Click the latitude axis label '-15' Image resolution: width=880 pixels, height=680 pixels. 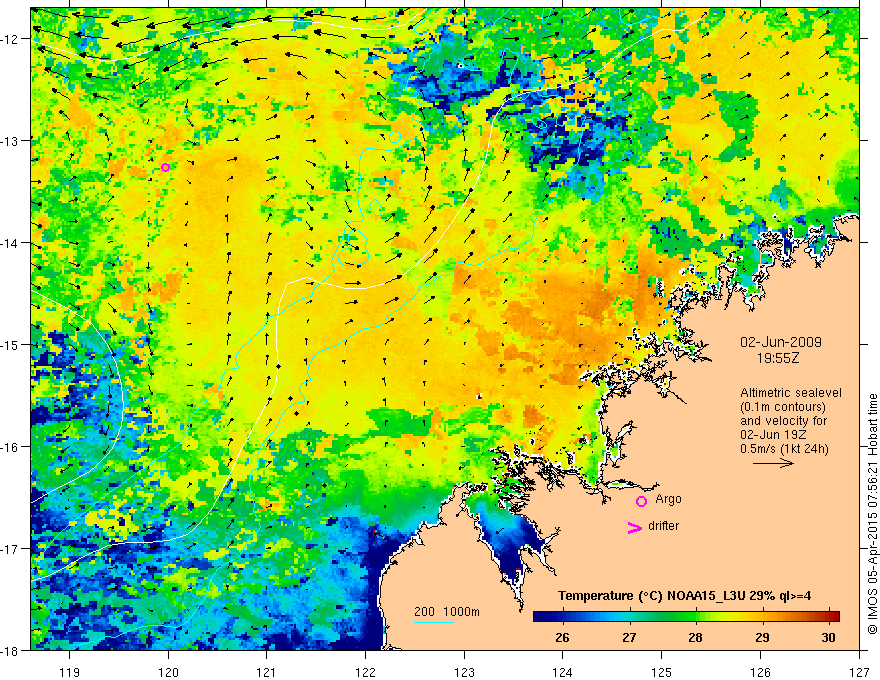pos(10,344)
